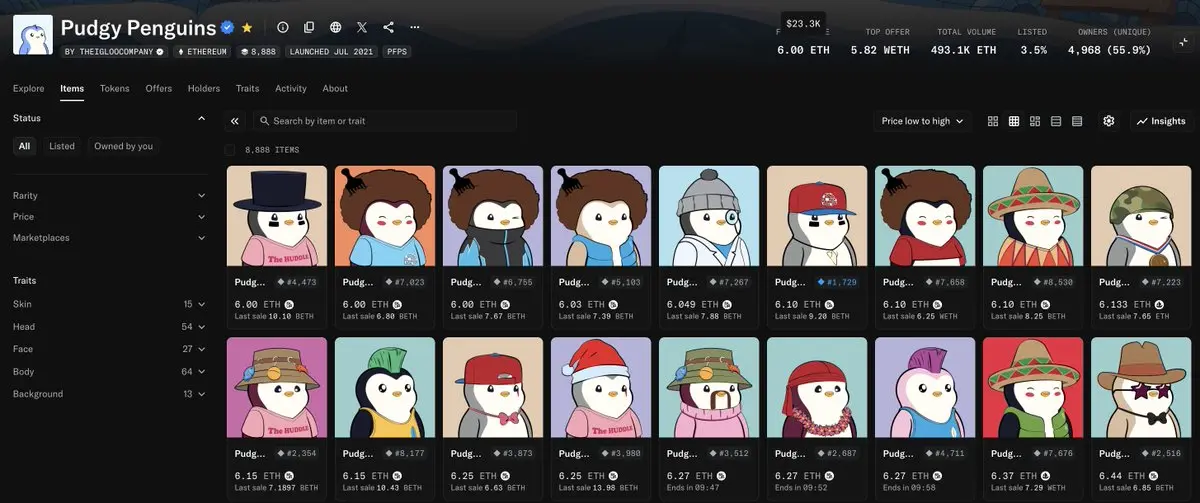Click the Pudgy Penguins collection avatar
The image size is (1200, 503).
tap(32, 35)
